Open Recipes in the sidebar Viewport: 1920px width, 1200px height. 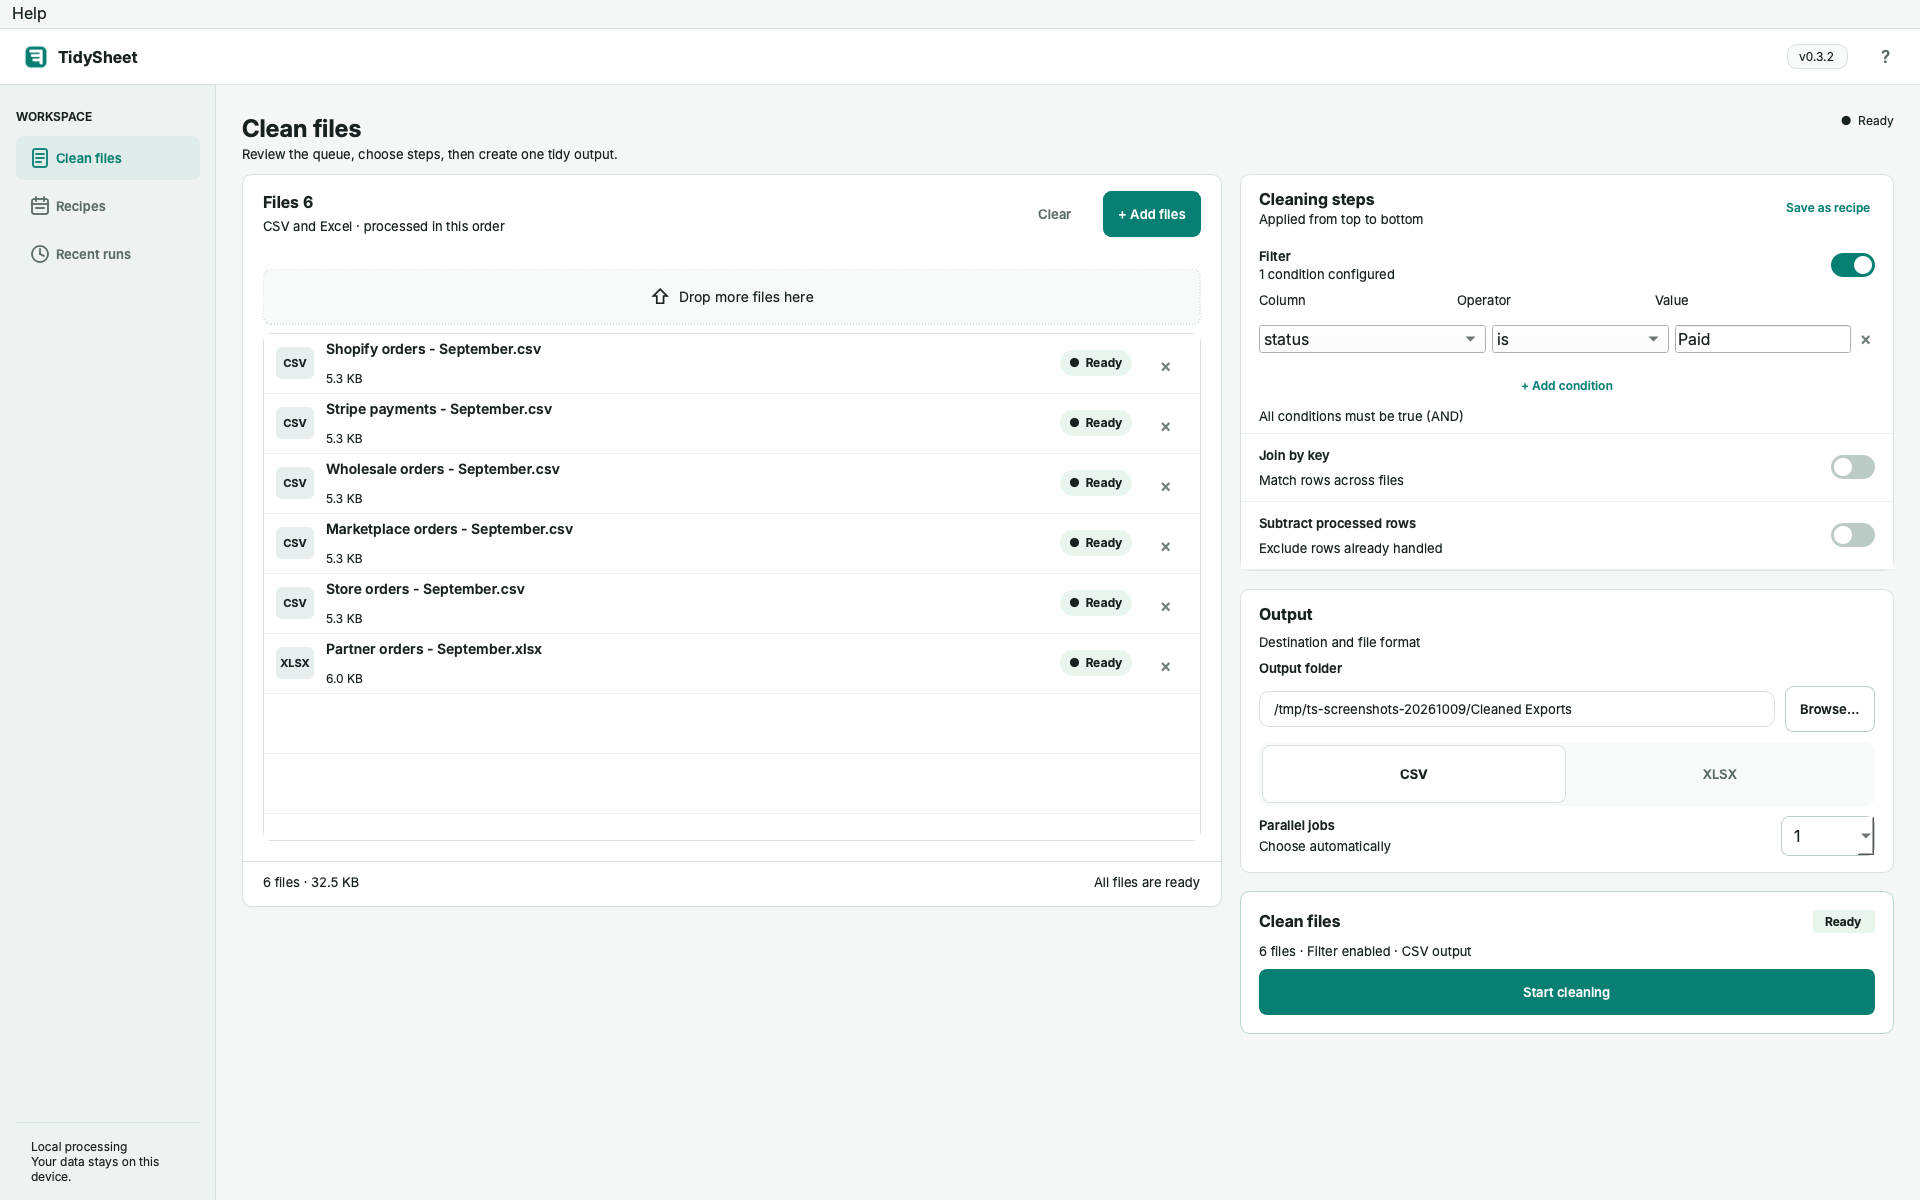108,206
